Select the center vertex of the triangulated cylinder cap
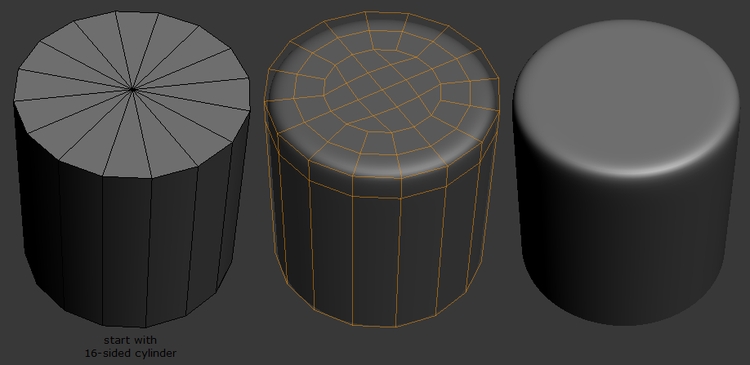The width and height of the screenshot is (750, 365). click(x=133, y=89)
